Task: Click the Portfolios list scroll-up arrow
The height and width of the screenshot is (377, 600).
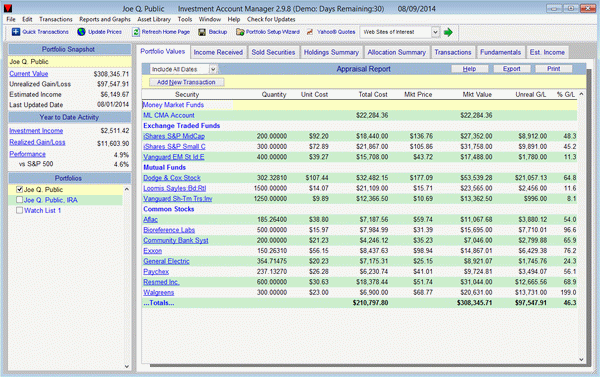Action: [x=127, y=189]
